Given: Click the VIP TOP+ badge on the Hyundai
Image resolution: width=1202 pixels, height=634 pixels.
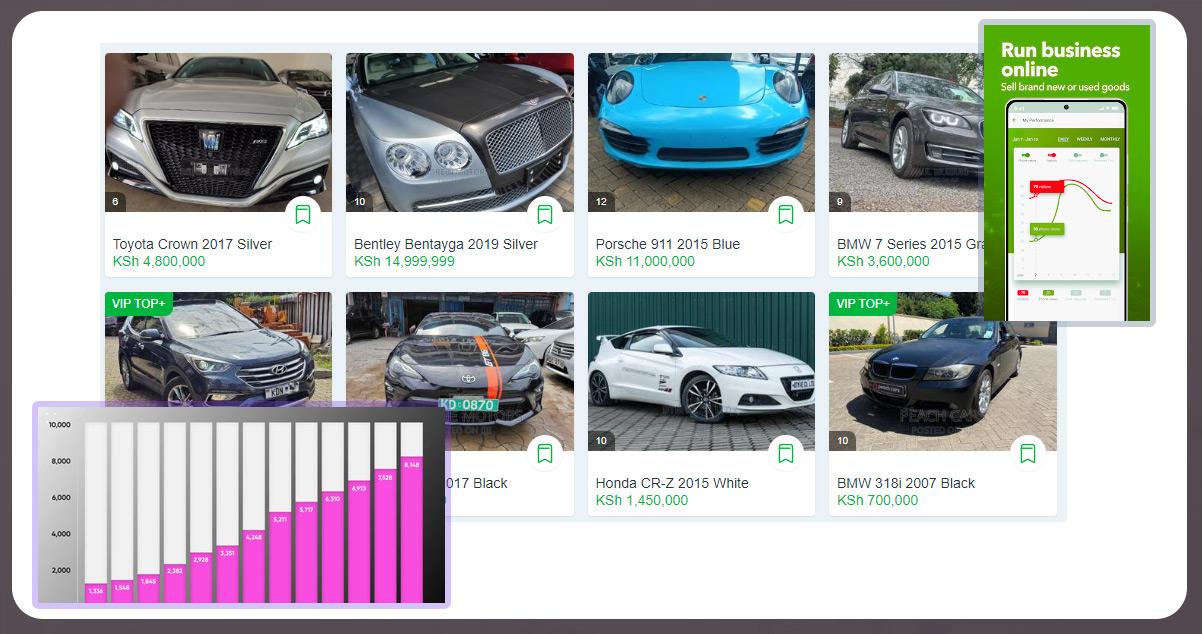Looking at the screenshot, I should [139, 303].
